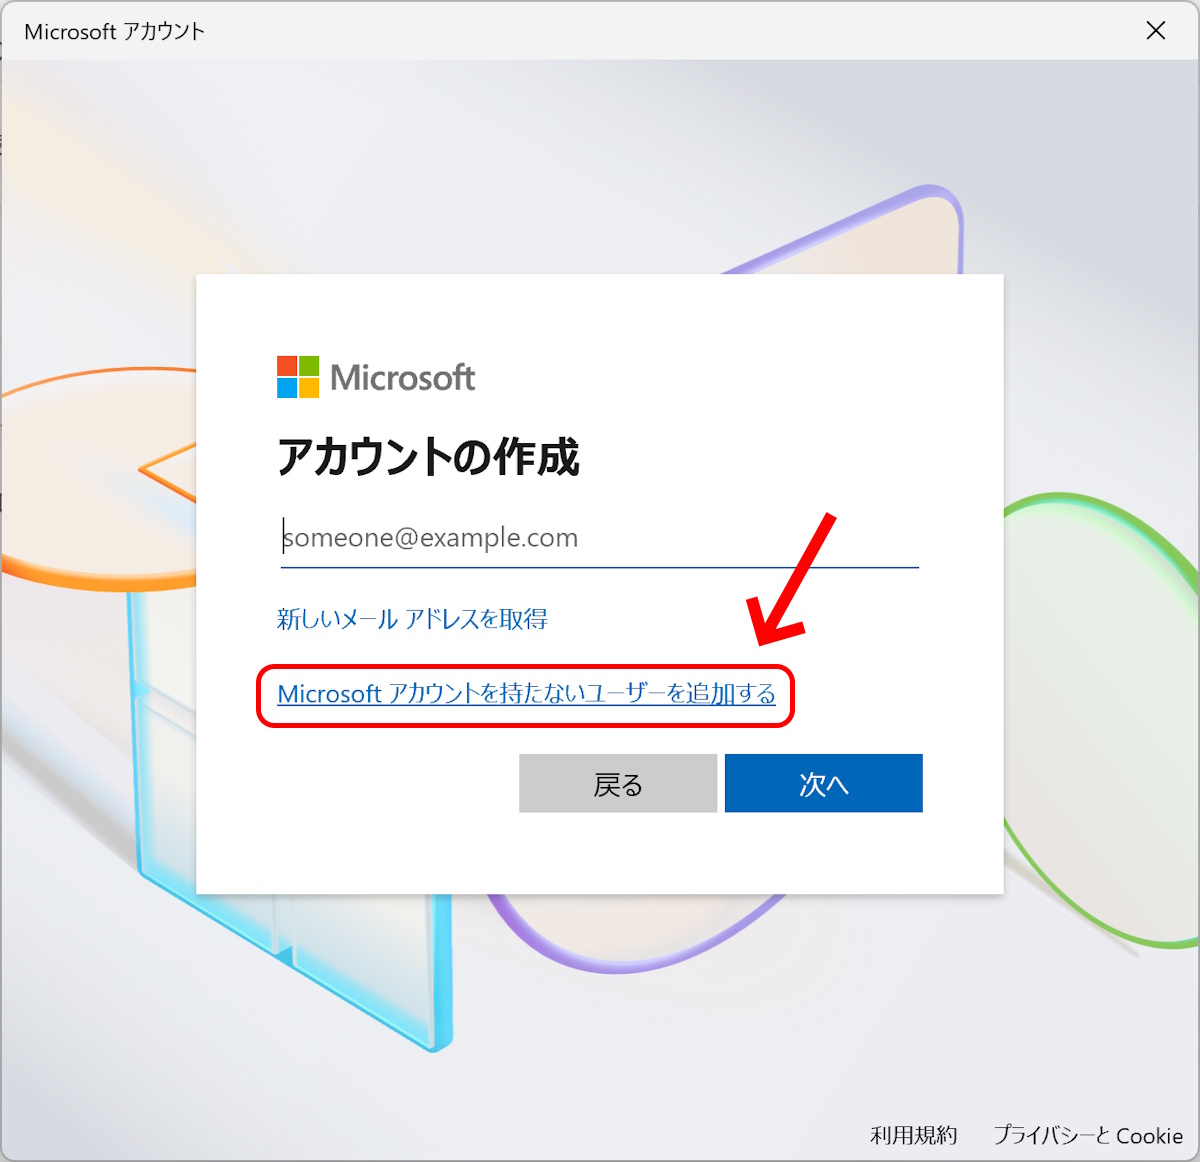Proceed to the next step
Image resolution: width=1200 pixels, height=1162 pixels.
tap(823, 783)
